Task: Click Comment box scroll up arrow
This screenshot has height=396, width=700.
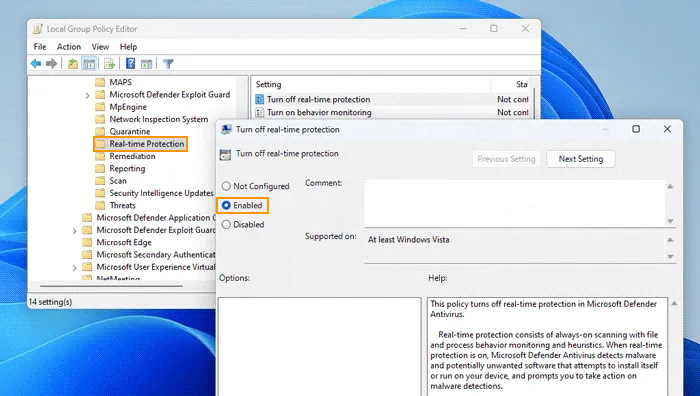Action: 670,186
